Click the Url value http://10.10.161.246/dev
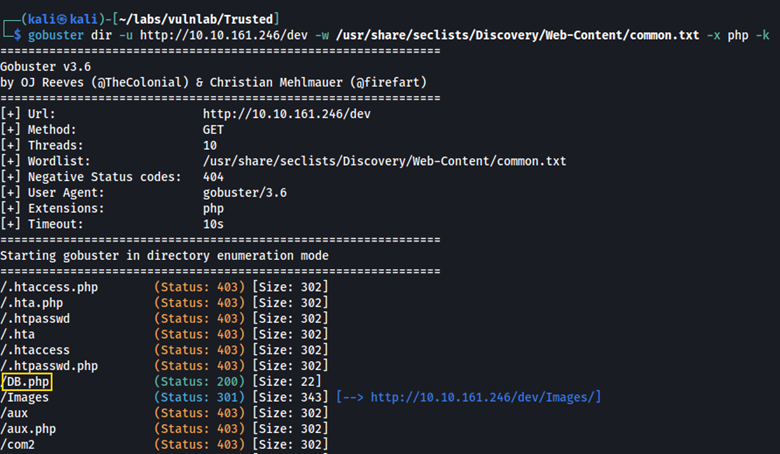This screenshot has width=780, height=454. [x=287, y=114]
